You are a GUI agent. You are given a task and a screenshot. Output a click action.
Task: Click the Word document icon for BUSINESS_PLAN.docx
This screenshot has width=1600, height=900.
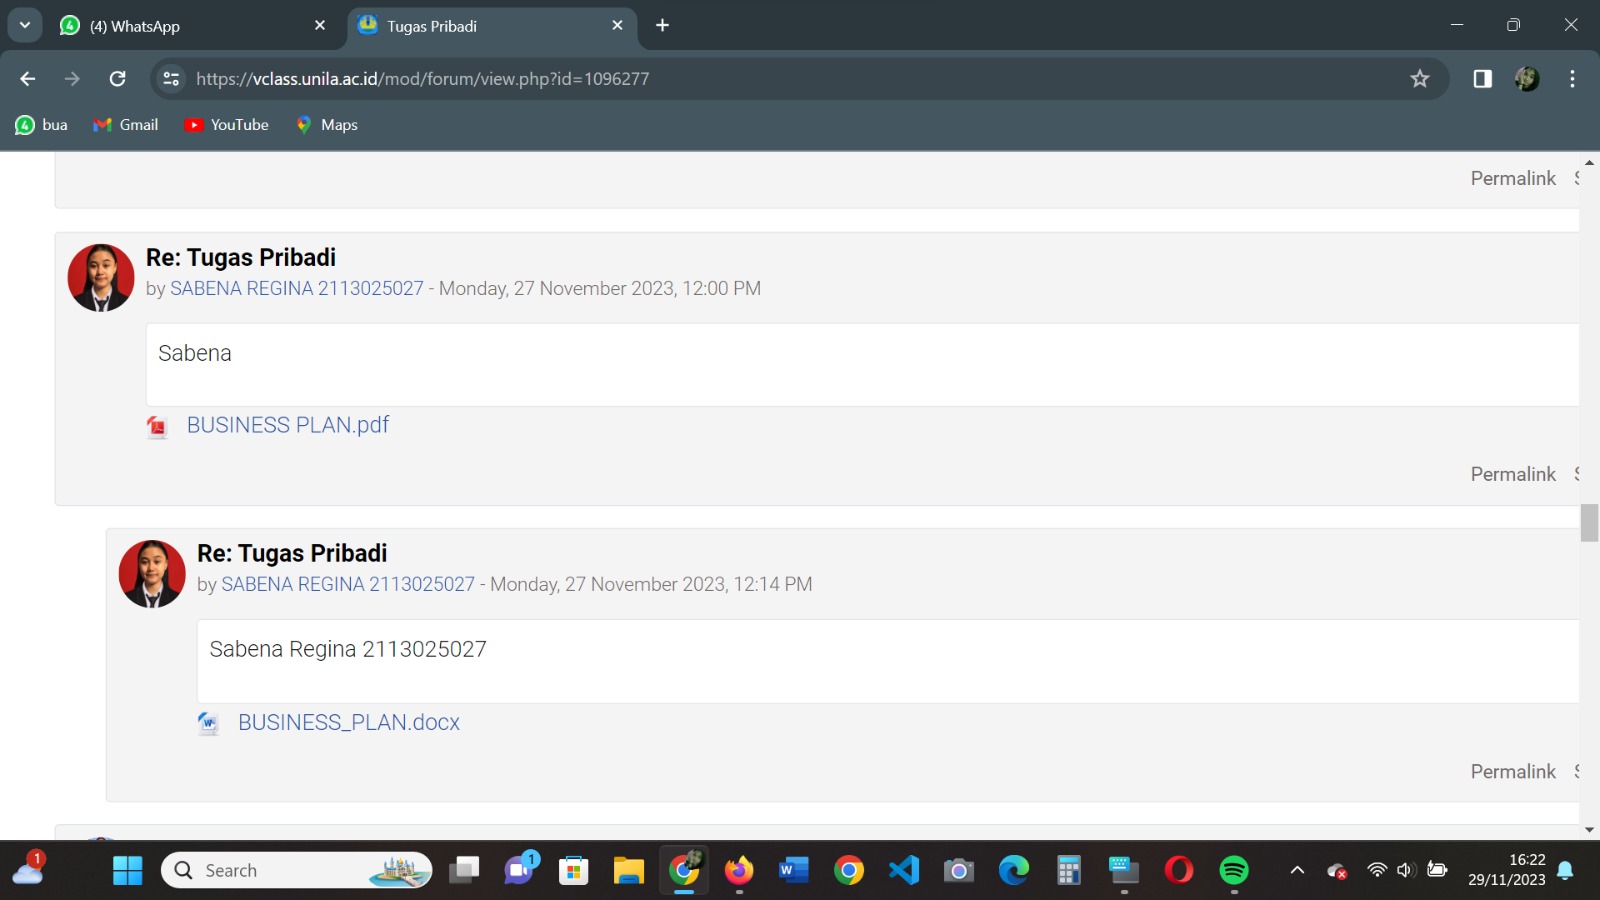208,723
